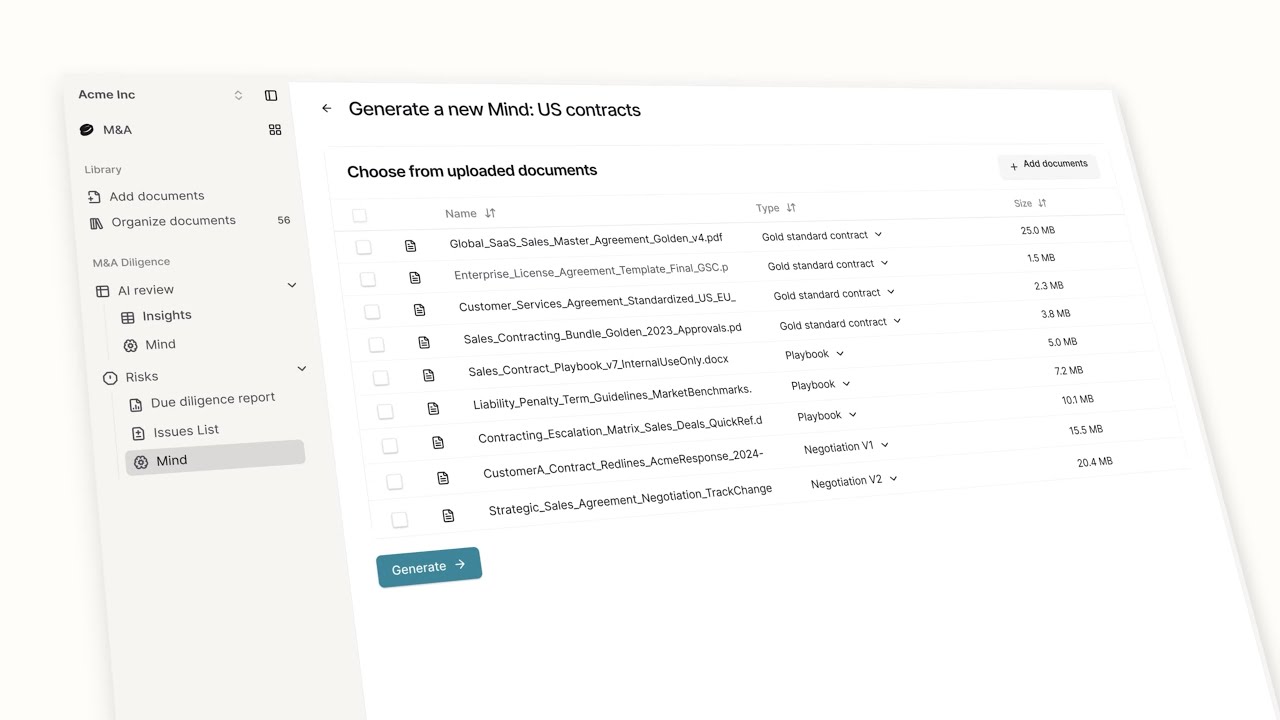
Task: Select the Global_SaaS_Sales_Master_Agreement checkbox
Action: pos(363,247)
